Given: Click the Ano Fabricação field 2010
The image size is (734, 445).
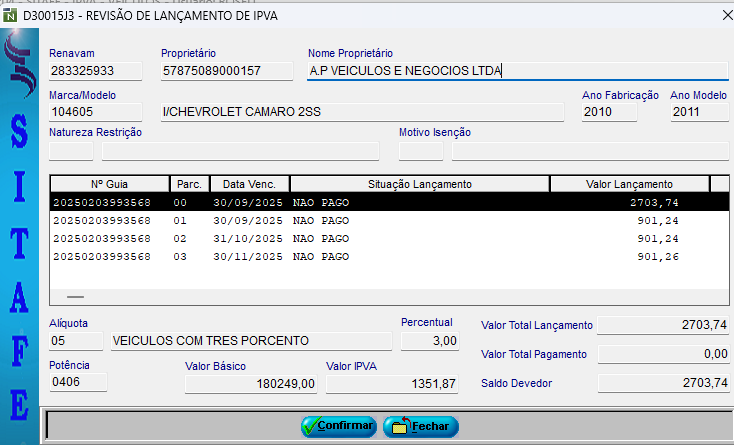Looking at the screenshot, I should point(609,112).
